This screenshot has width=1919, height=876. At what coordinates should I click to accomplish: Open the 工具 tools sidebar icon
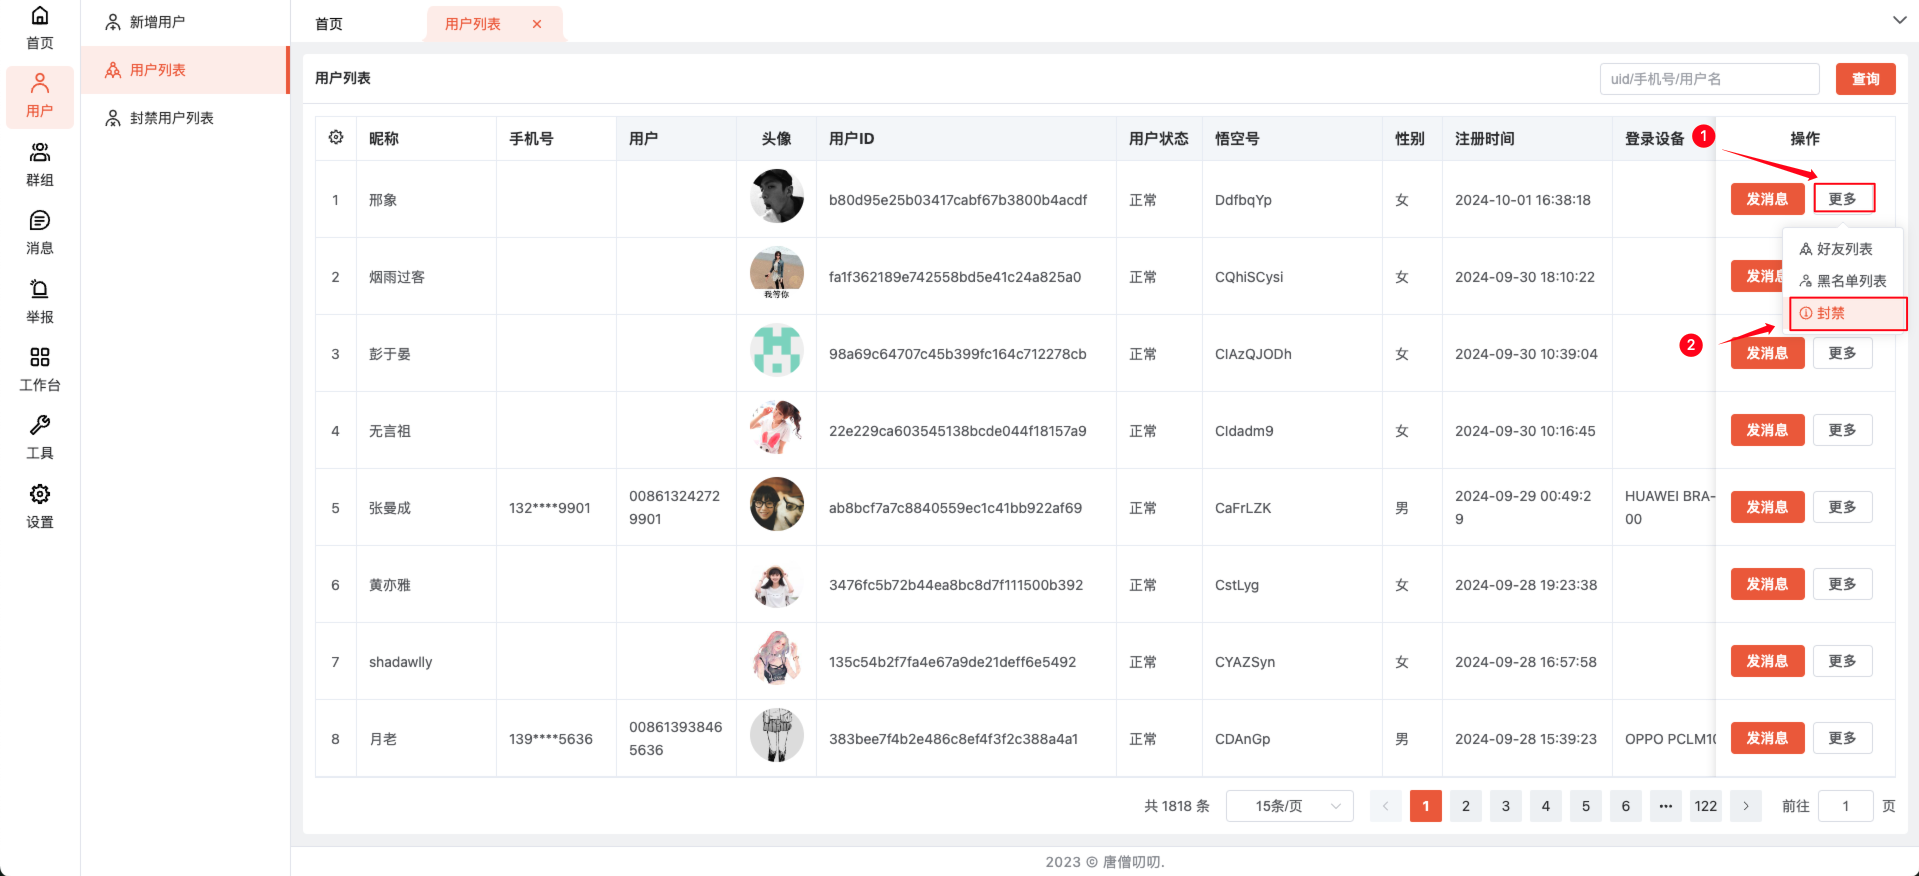tap(40, 438)
